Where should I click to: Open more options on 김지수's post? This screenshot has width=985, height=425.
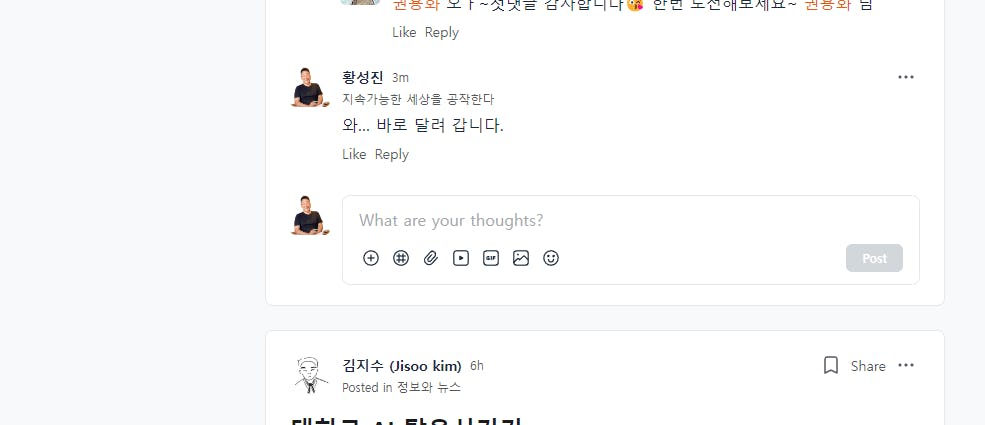coord(906,366)
